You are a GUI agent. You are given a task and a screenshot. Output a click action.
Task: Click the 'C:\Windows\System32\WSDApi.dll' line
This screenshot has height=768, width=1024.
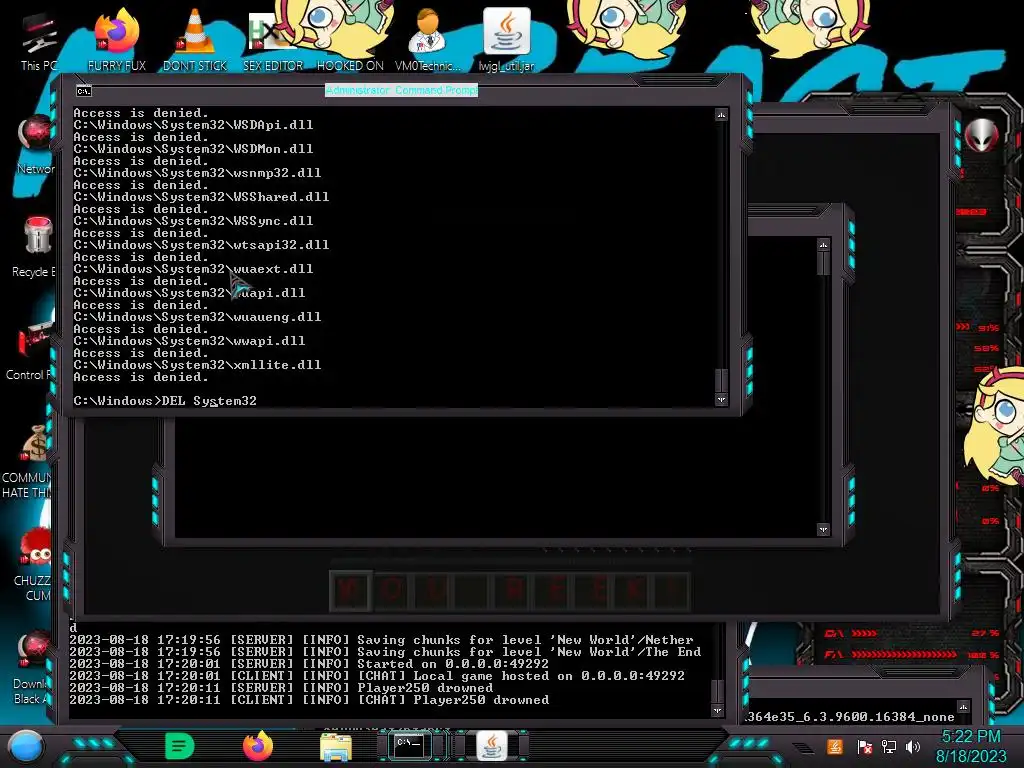193,124
